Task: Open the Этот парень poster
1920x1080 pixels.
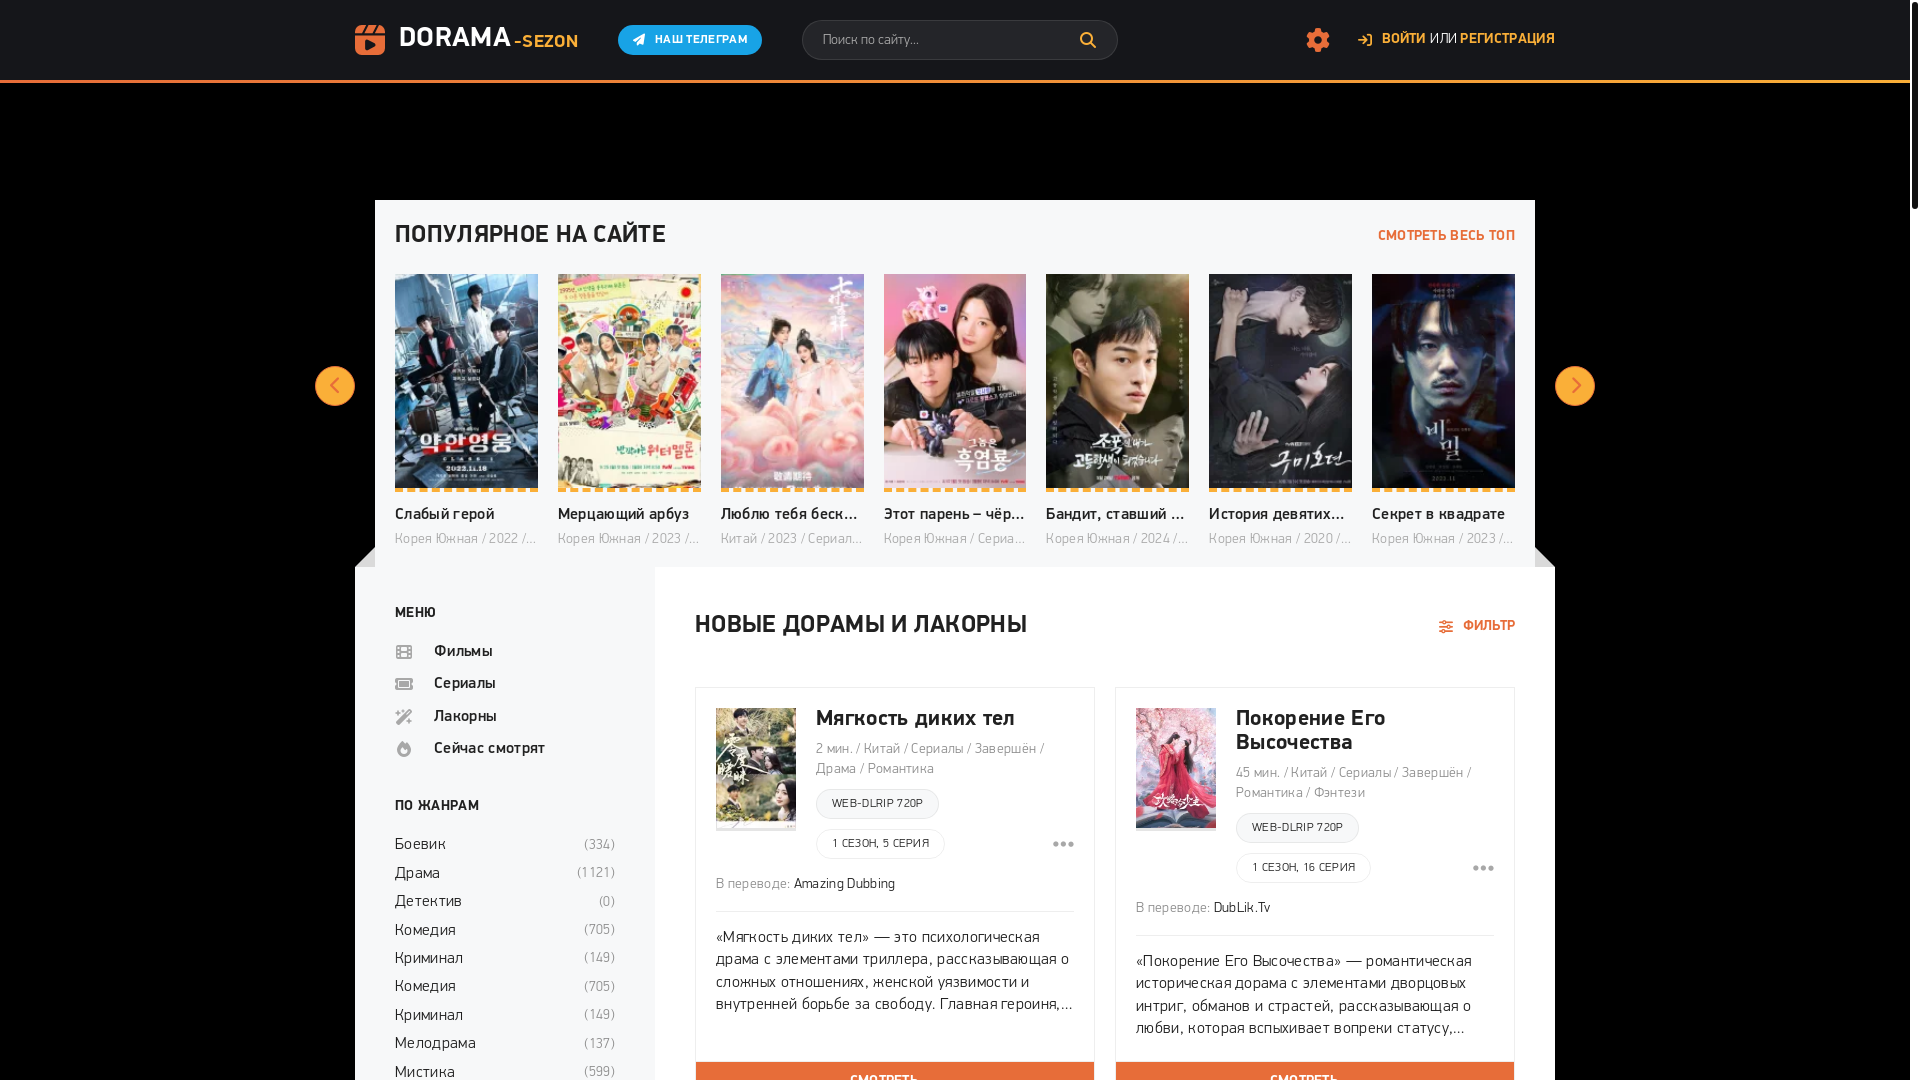Action: click(955, 381)
